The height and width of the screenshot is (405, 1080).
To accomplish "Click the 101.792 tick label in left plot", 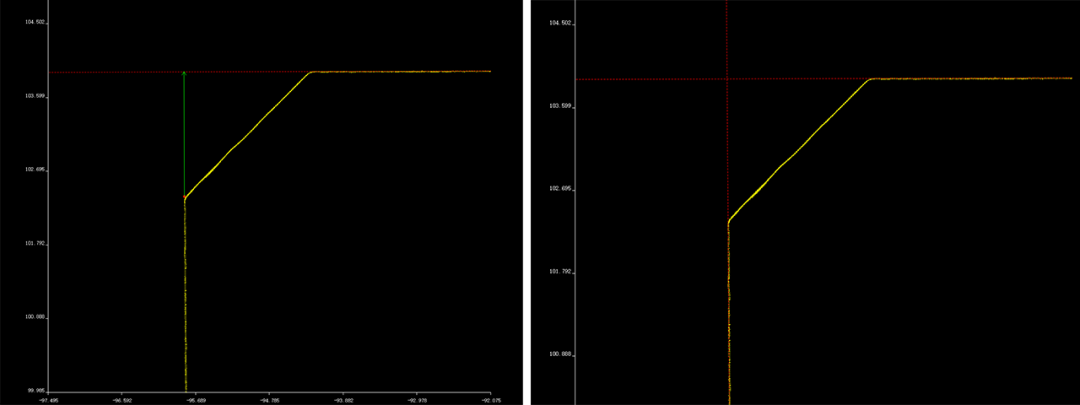I will (x=36, y=243).
